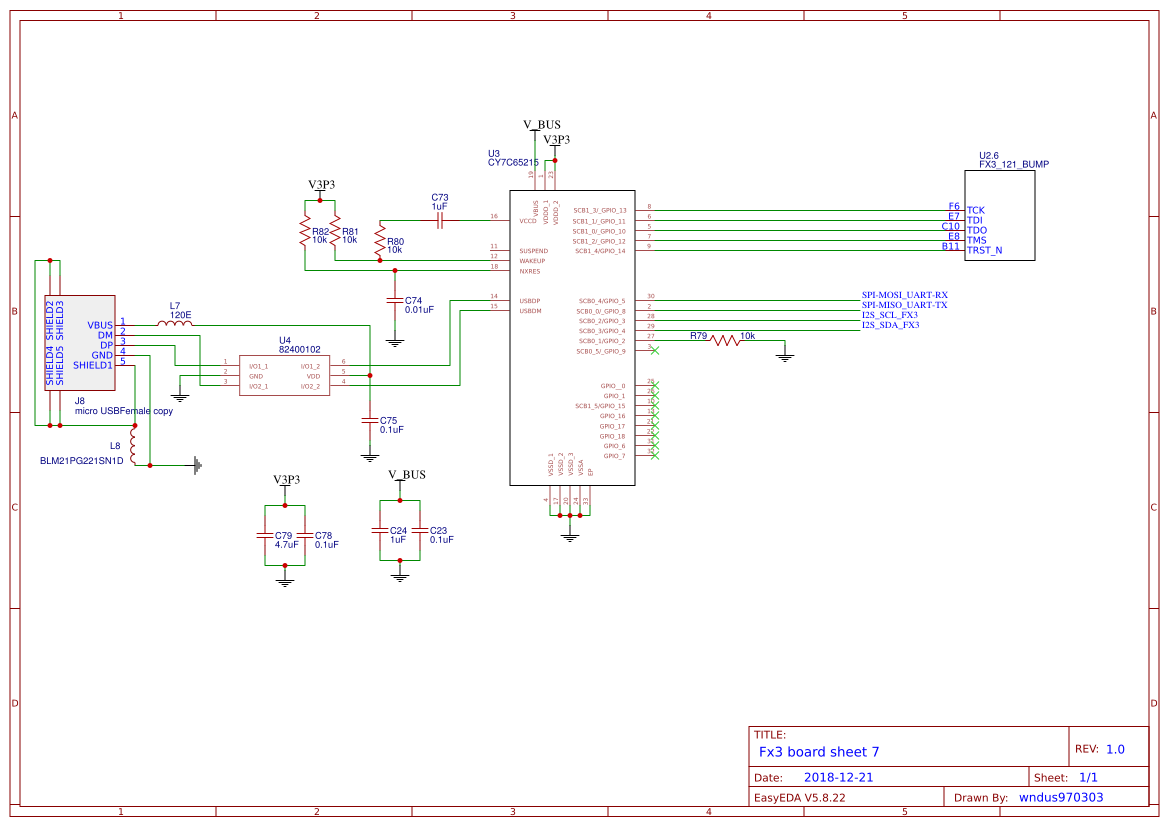Select the R80 resistor symbol
1169x827 pixels.
click(380, 240)
